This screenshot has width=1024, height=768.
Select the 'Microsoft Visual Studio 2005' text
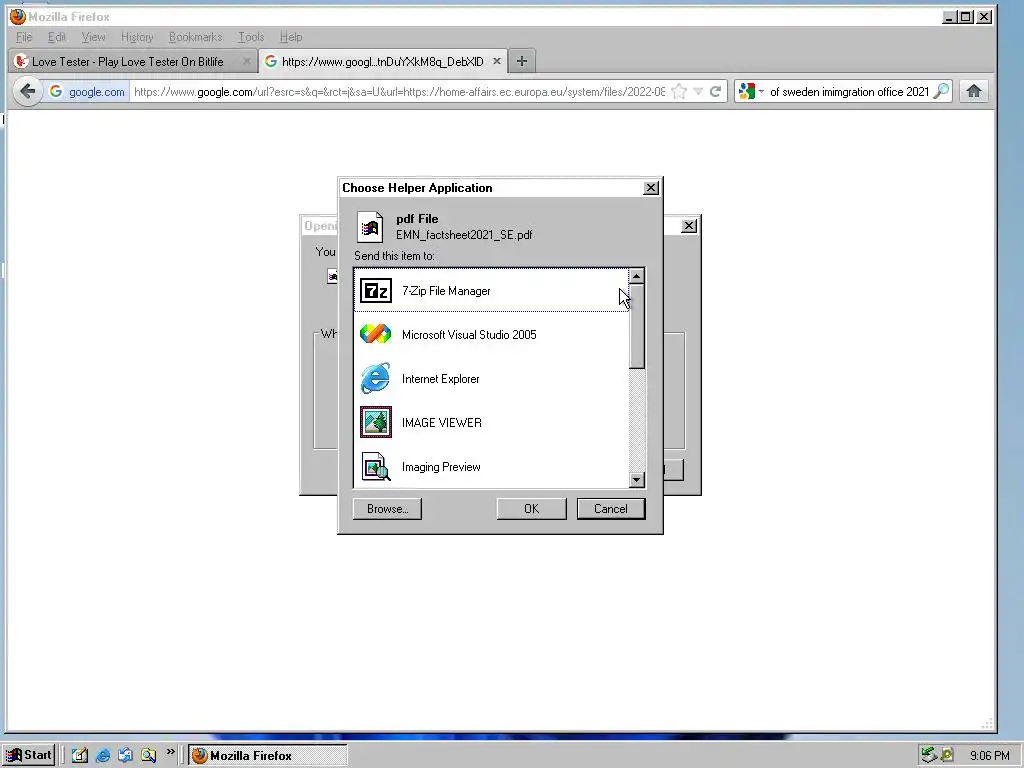point(469,334)
